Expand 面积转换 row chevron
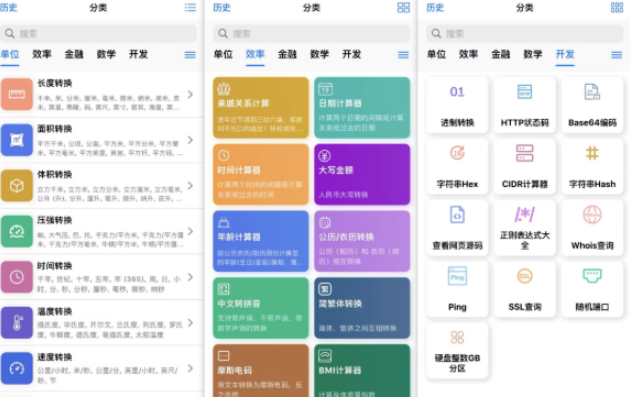The width and height of the screenshot is (635, 405). click(190, 140)
